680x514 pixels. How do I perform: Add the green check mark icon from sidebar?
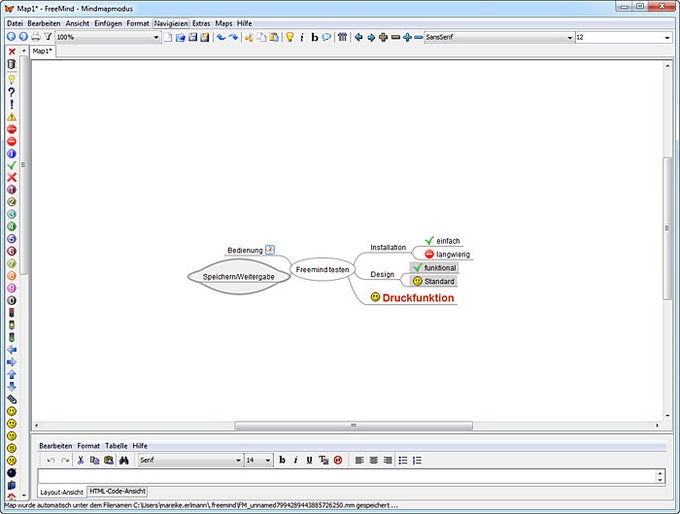point(12,165)
